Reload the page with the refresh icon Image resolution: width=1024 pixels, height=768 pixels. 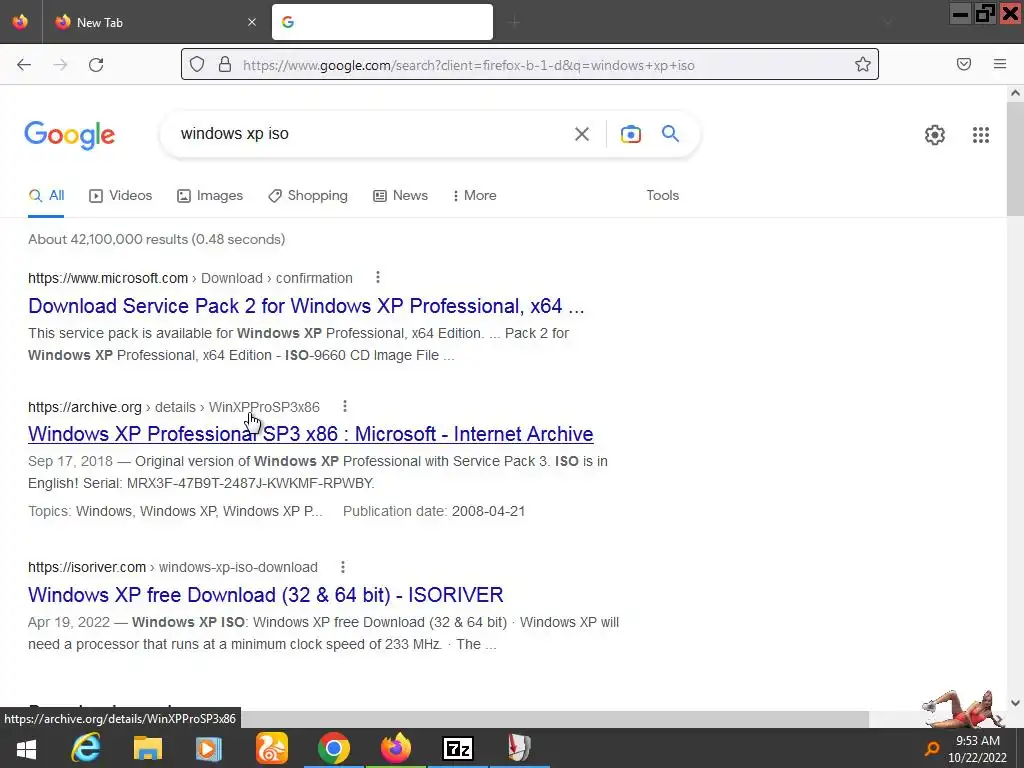pos(96,65)
